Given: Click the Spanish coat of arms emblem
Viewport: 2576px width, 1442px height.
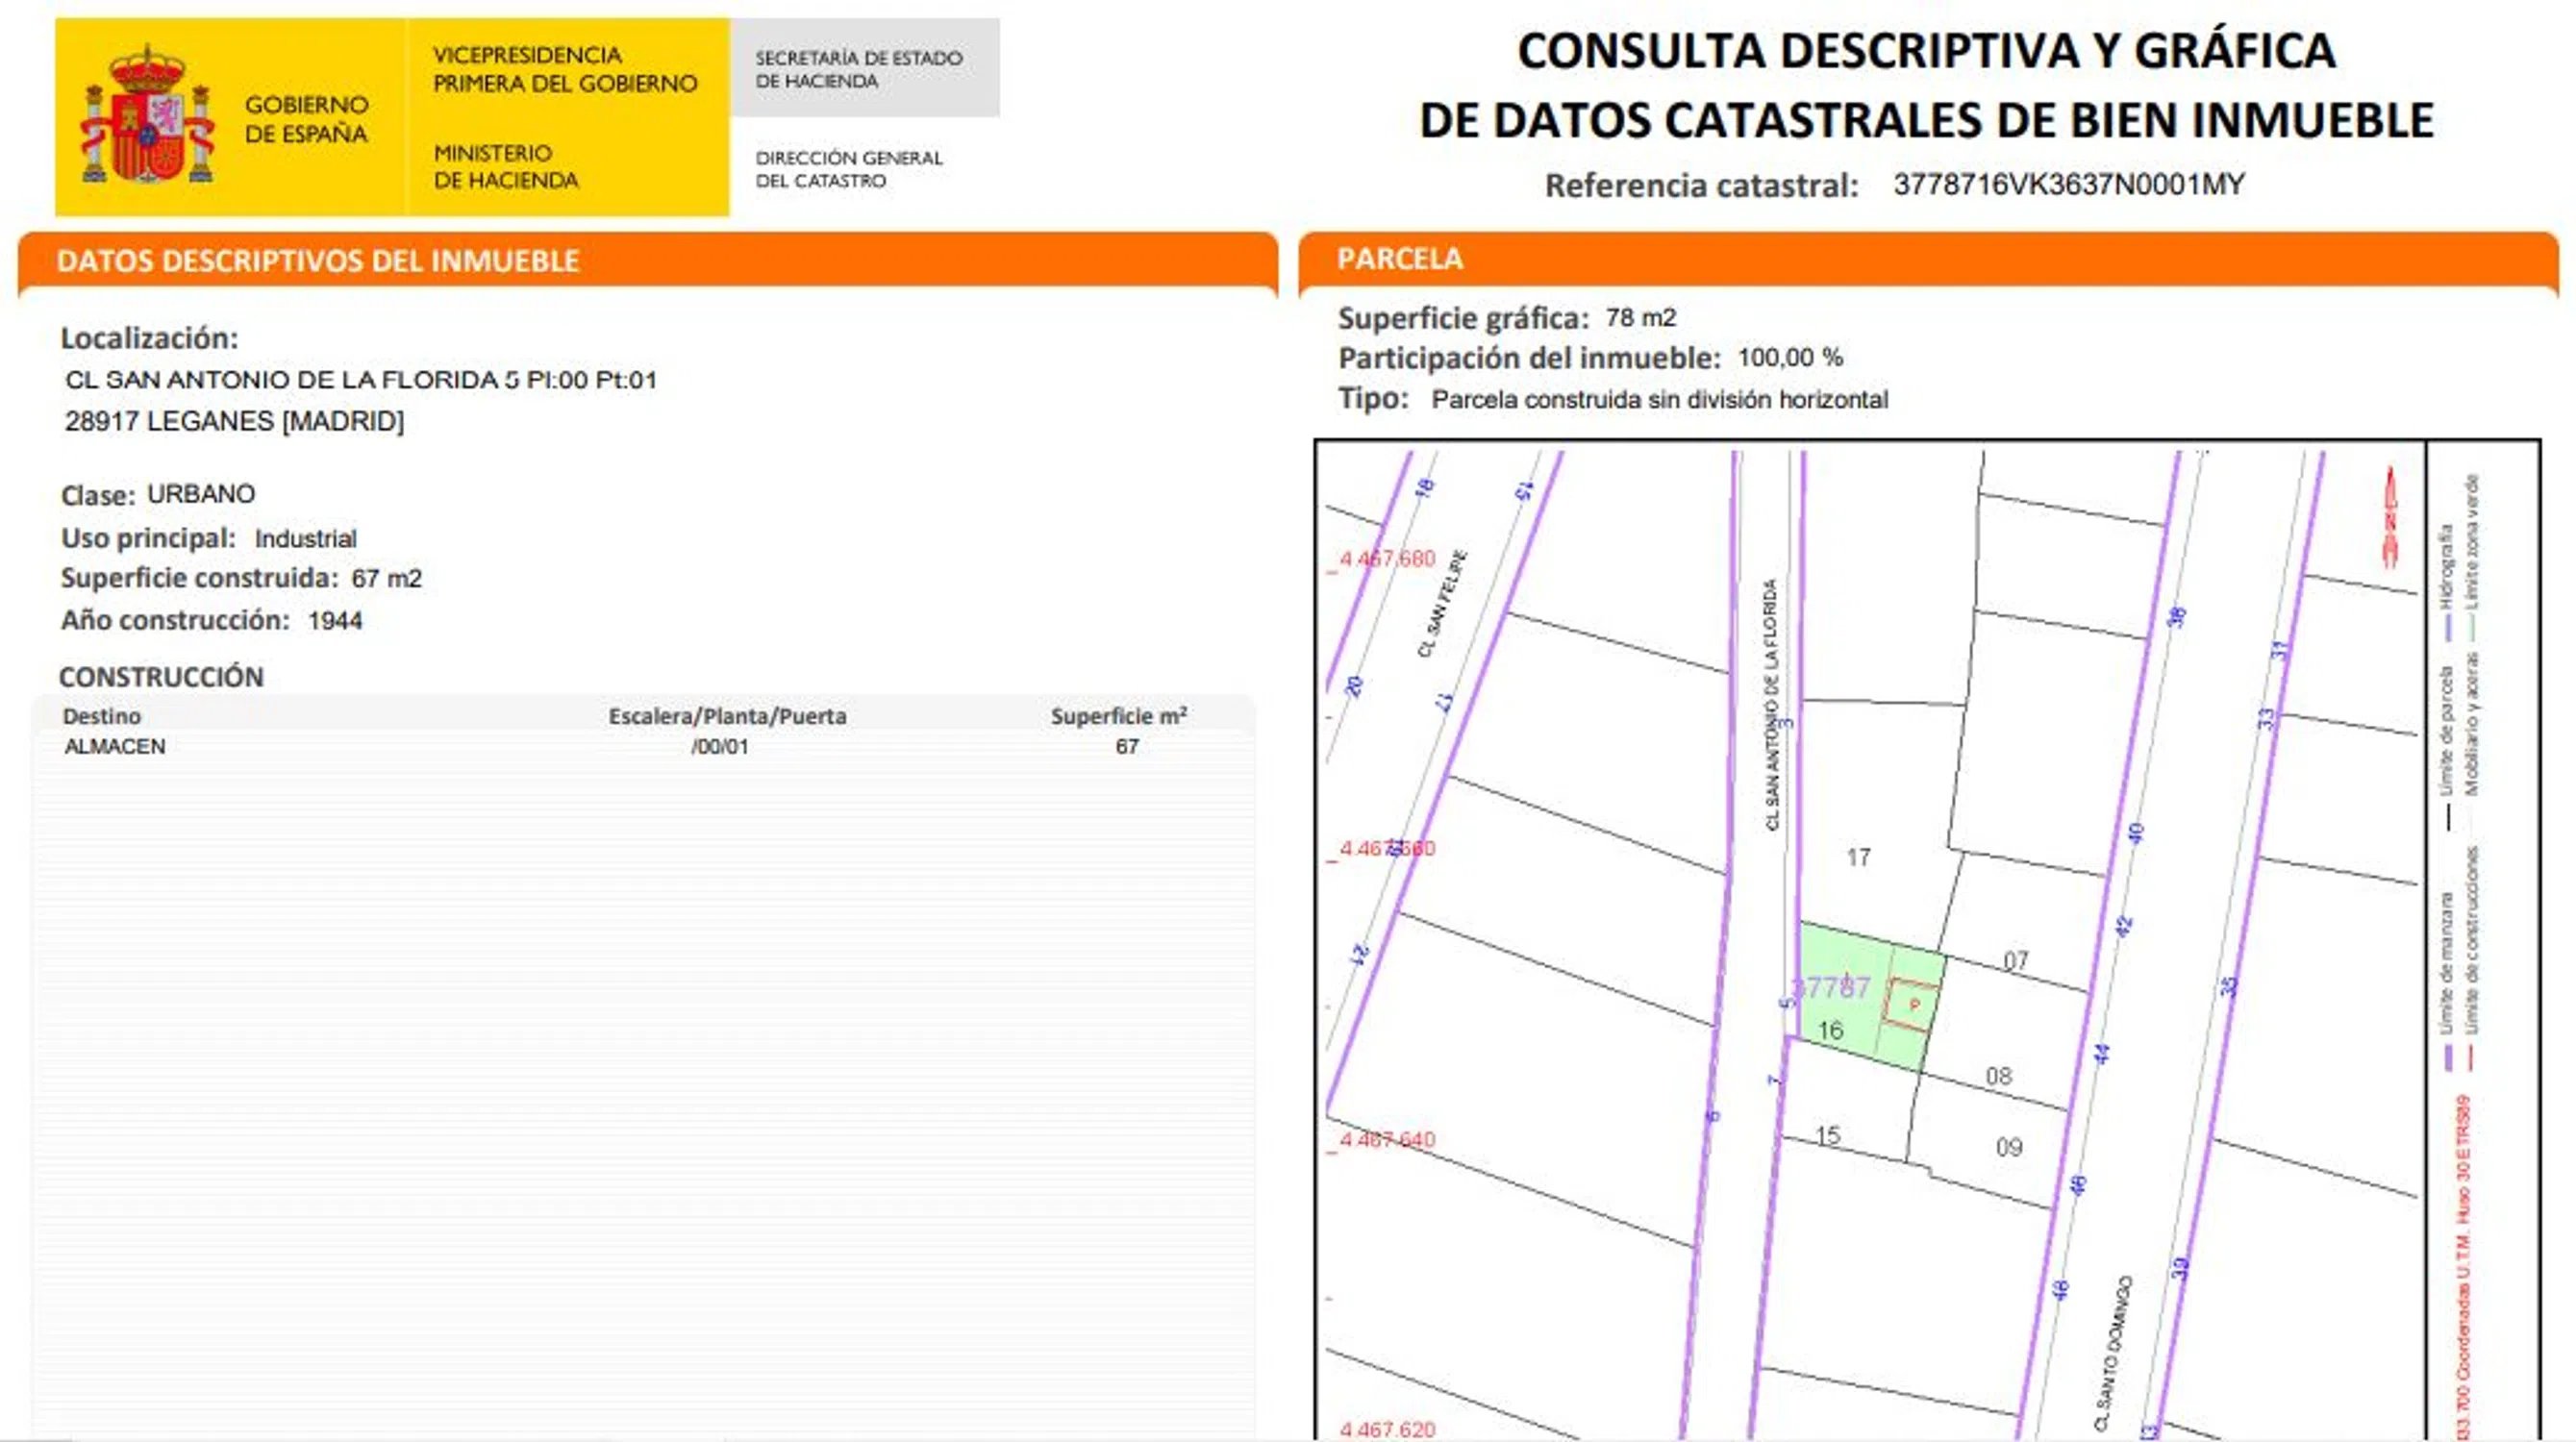Looking at the screenshot, I should click(x=147, y=117).
